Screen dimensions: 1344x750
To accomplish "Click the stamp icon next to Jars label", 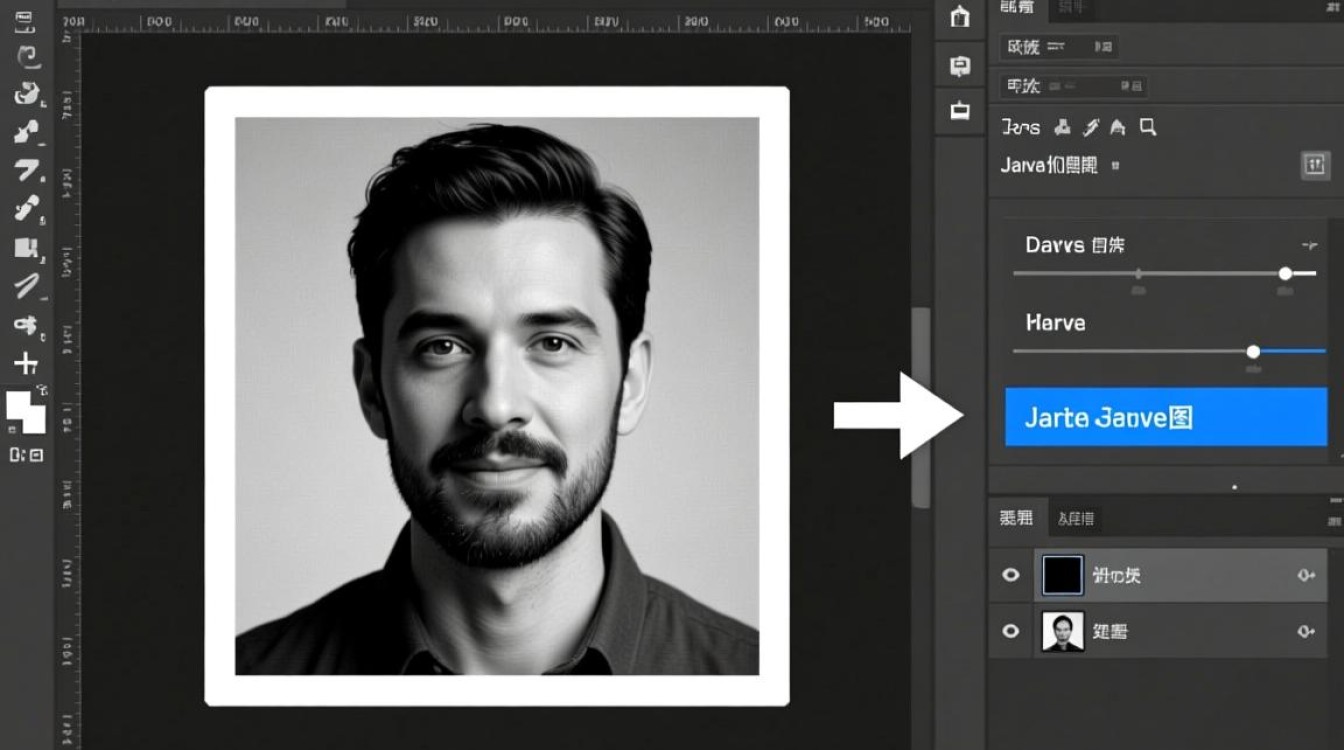I will click(x=1063, y=127).
